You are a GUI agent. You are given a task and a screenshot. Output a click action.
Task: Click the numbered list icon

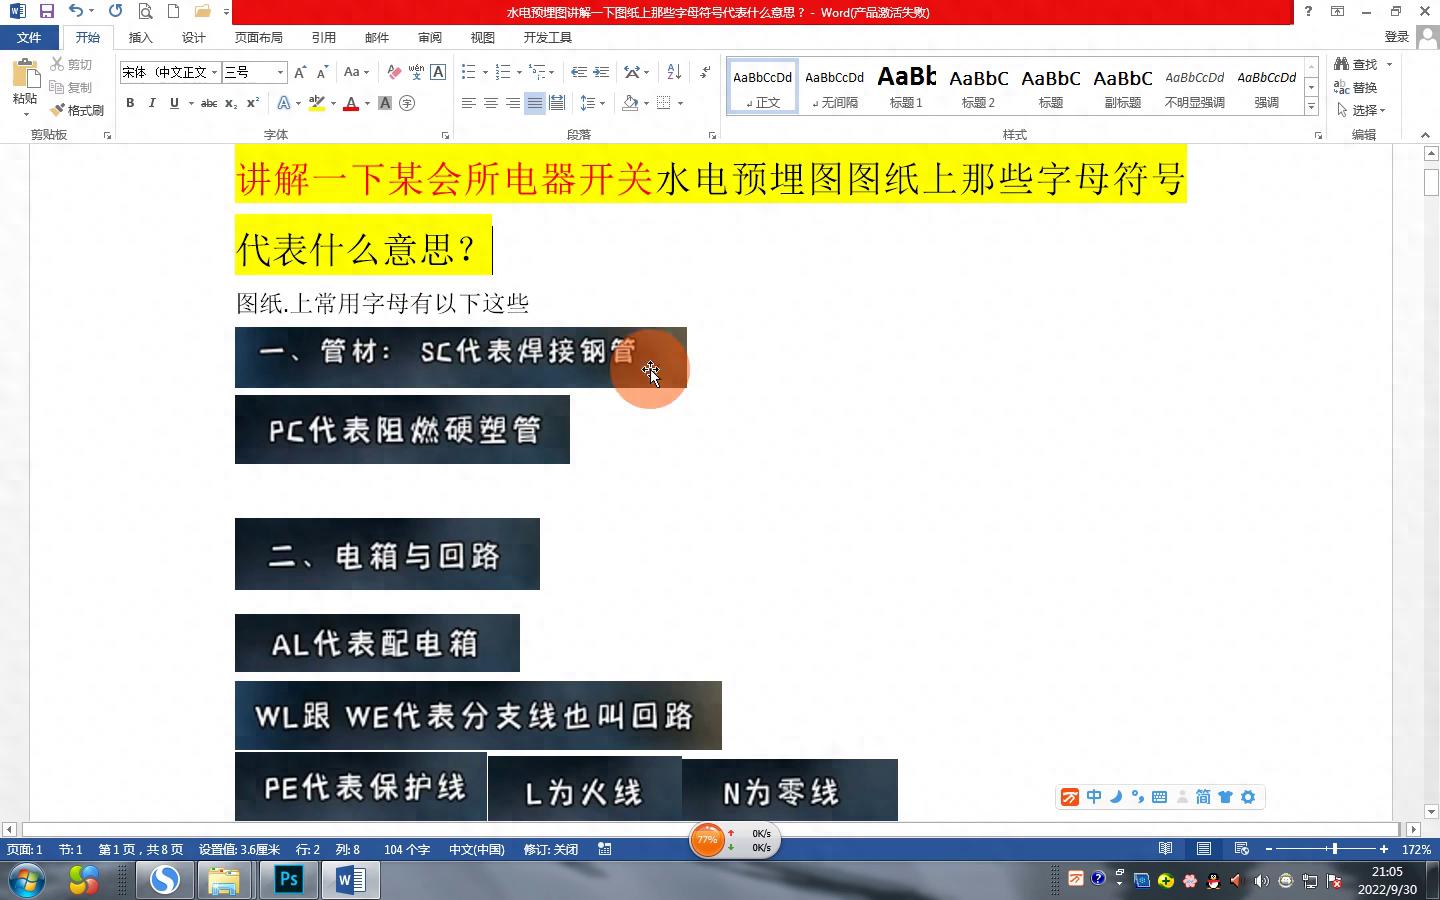503,72
